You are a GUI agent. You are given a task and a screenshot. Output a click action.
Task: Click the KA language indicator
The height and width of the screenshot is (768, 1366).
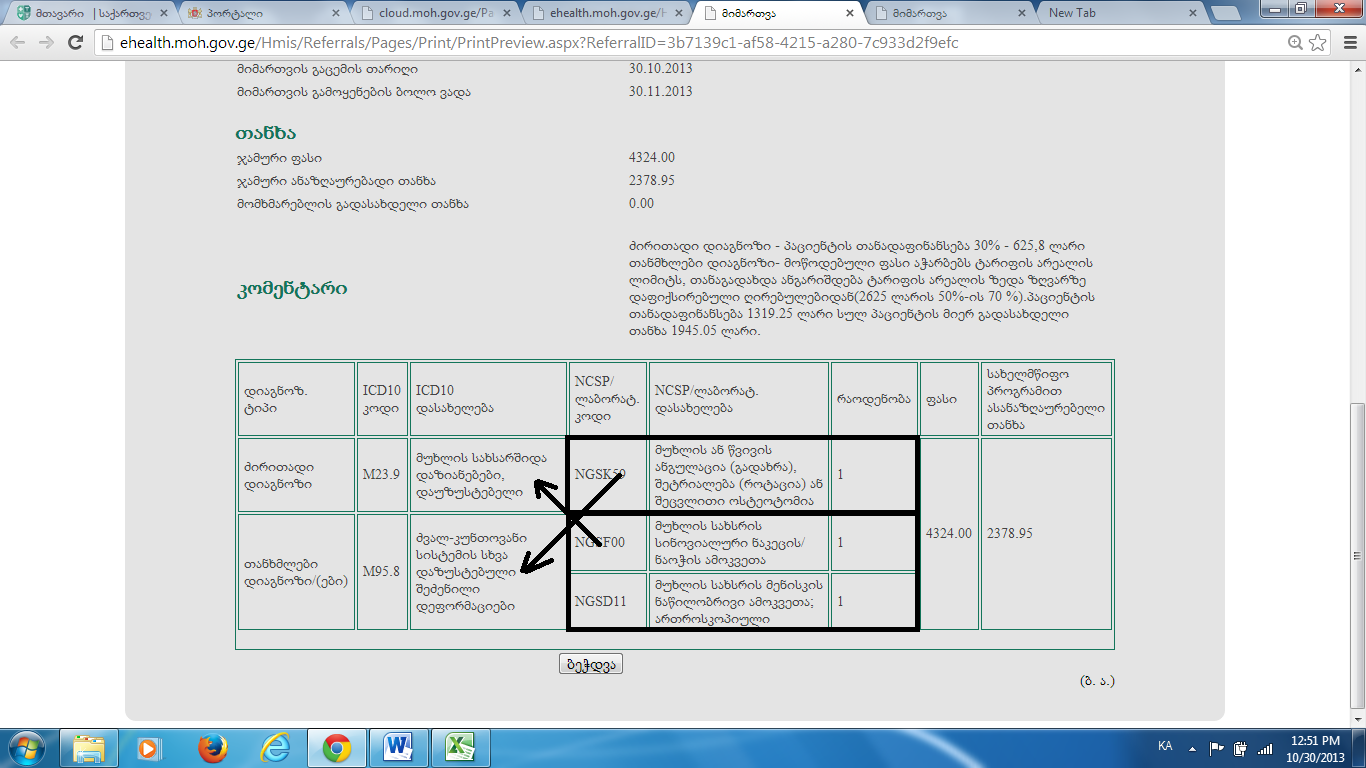[x=1165, y=747]
